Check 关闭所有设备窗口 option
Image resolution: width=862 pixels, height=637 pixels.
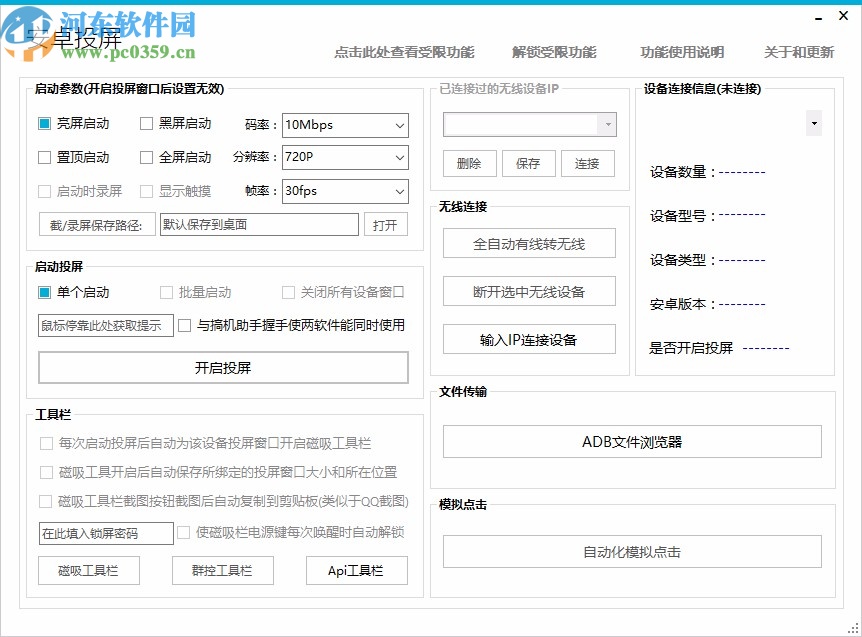(x=287, y=292)
